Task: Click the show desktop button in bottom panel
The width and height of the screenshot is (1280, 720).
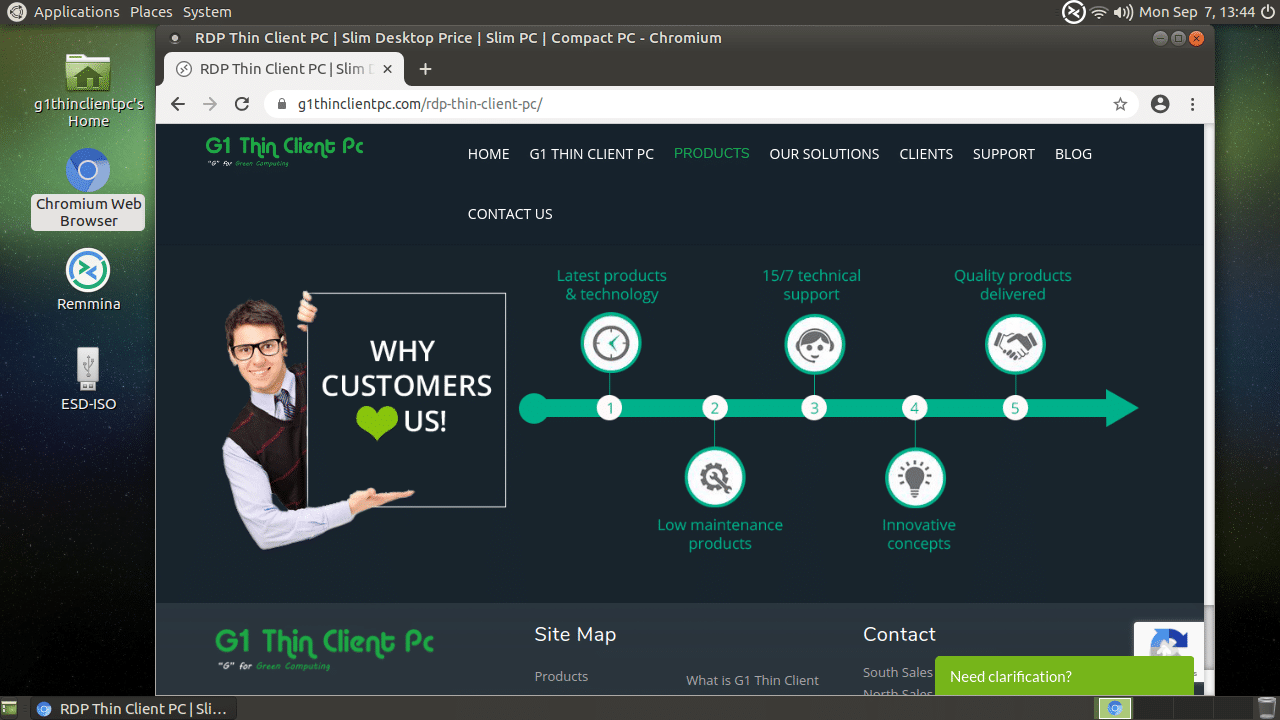Action: (9, 708)
